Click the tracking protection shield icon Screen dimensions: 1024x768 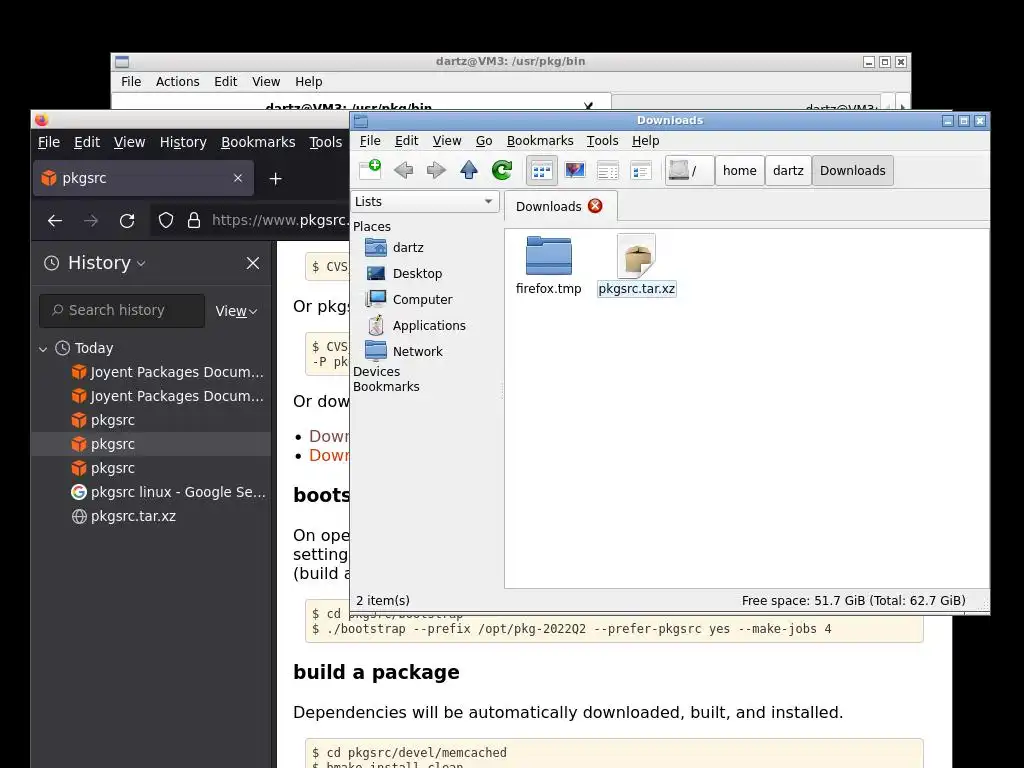166,221
